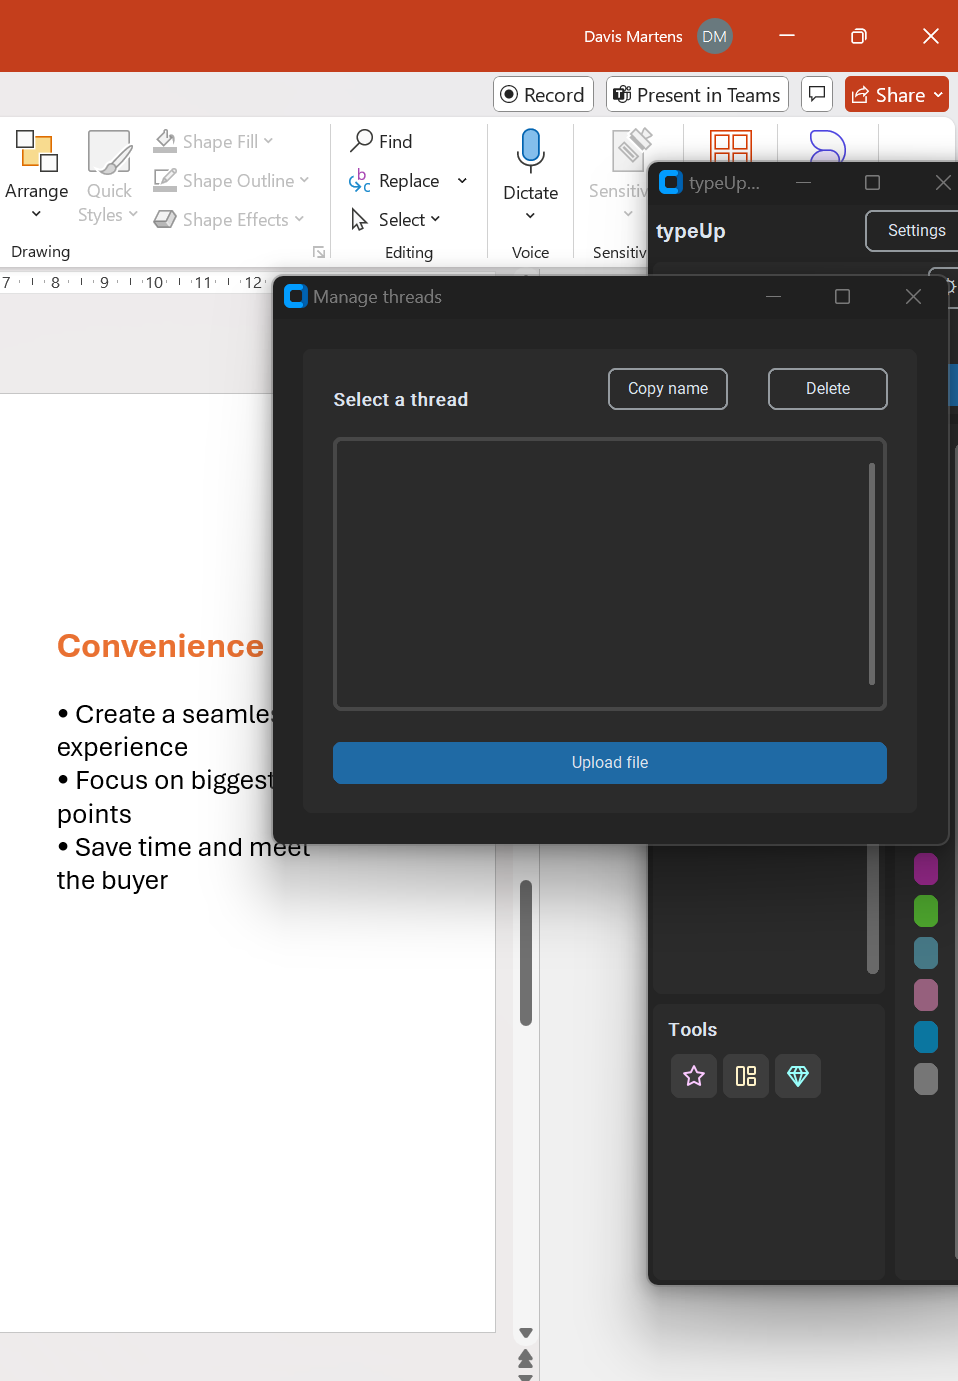
Task: Maximize the Manage threads window
Action: click(842, 296)
